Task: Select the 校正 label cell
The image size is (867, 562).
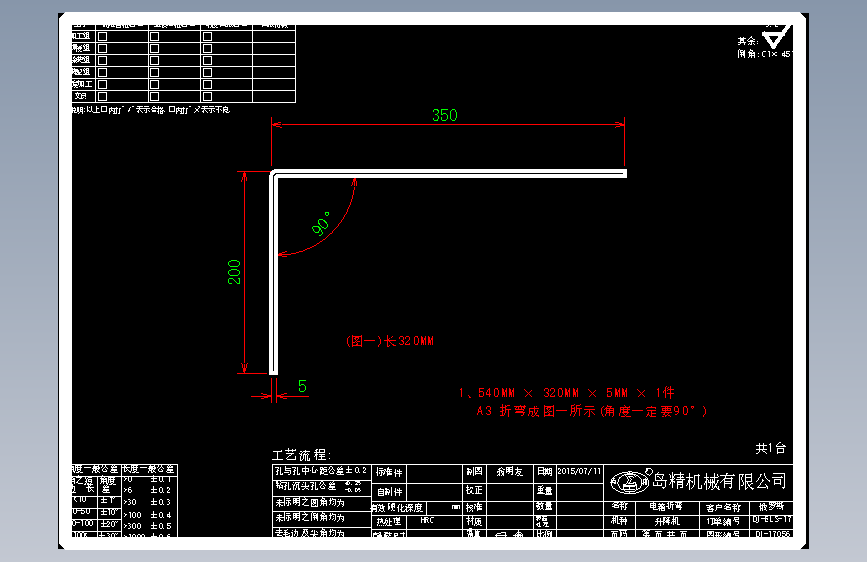Action: (x=474, y=490)
